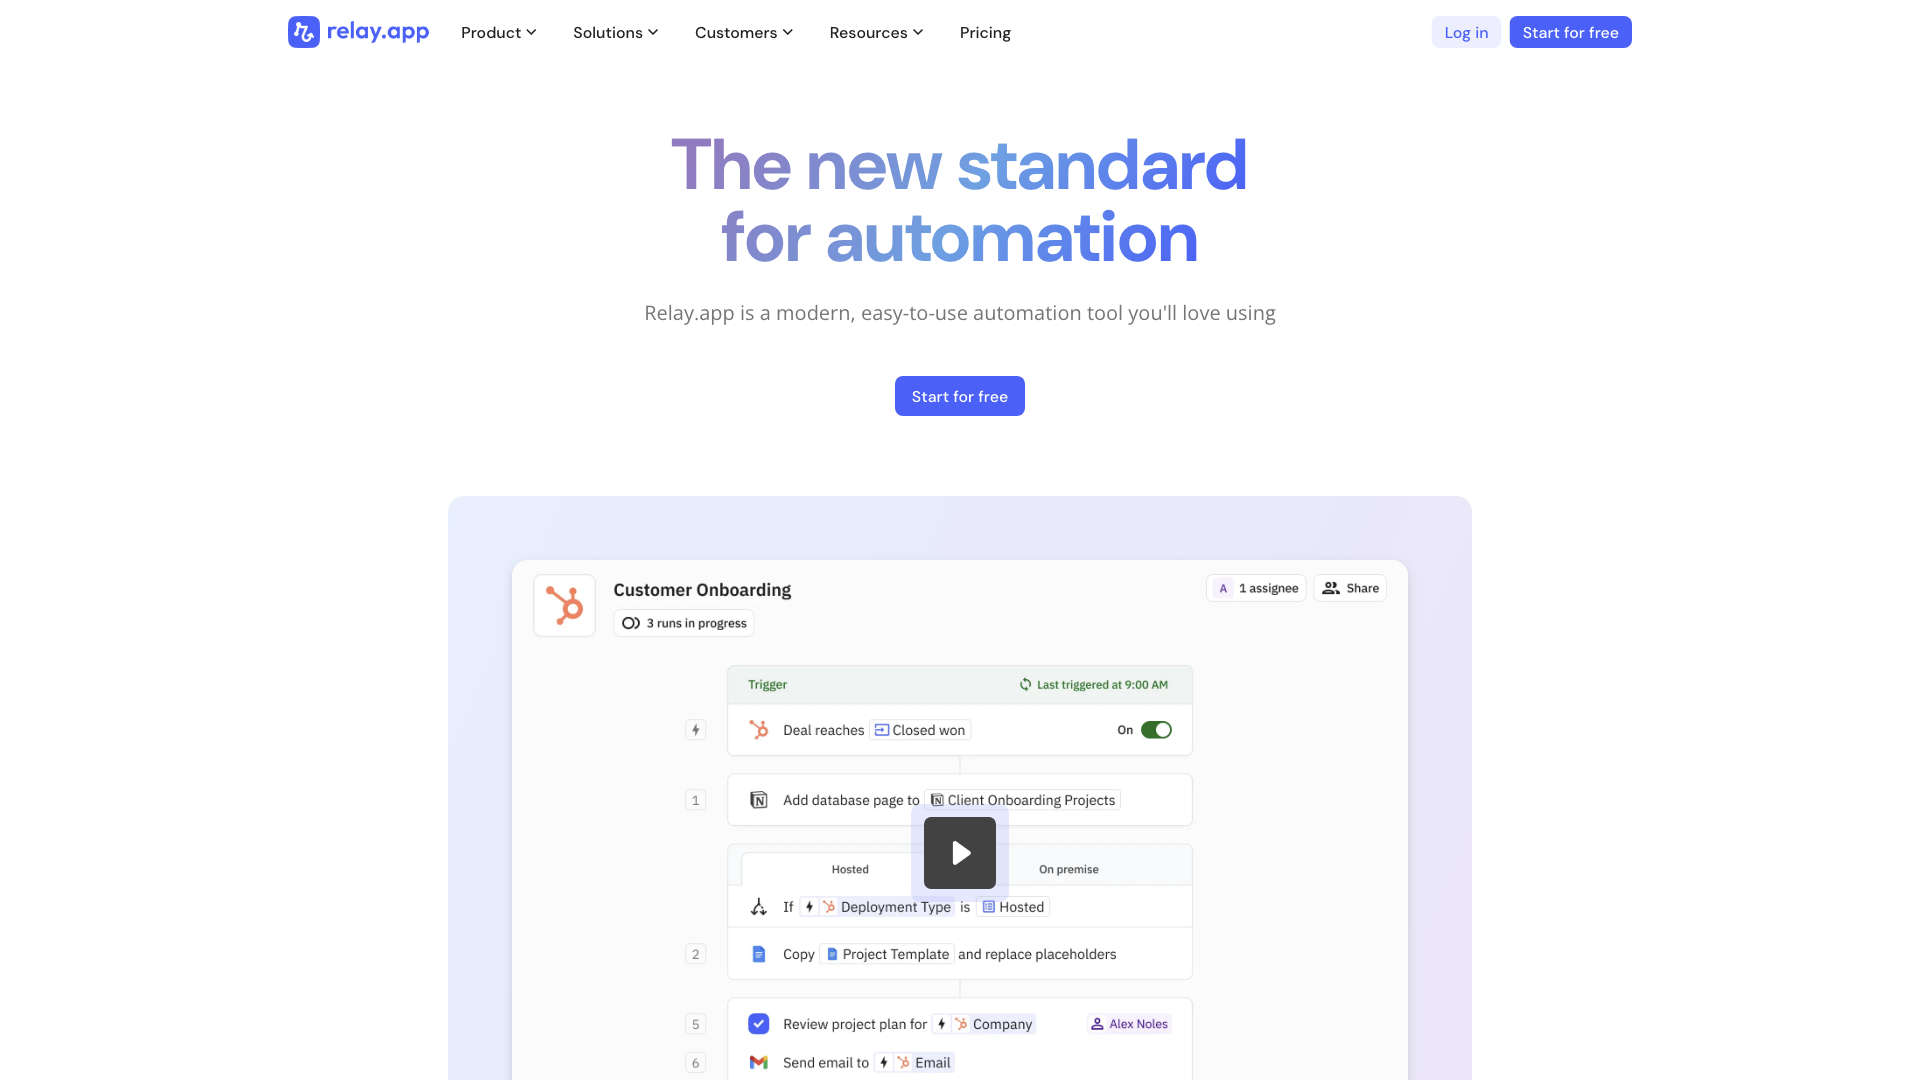This screenshot has width=1920, height=1080.
Task: Select the Pricing menu item
Action: click(985, 32)
